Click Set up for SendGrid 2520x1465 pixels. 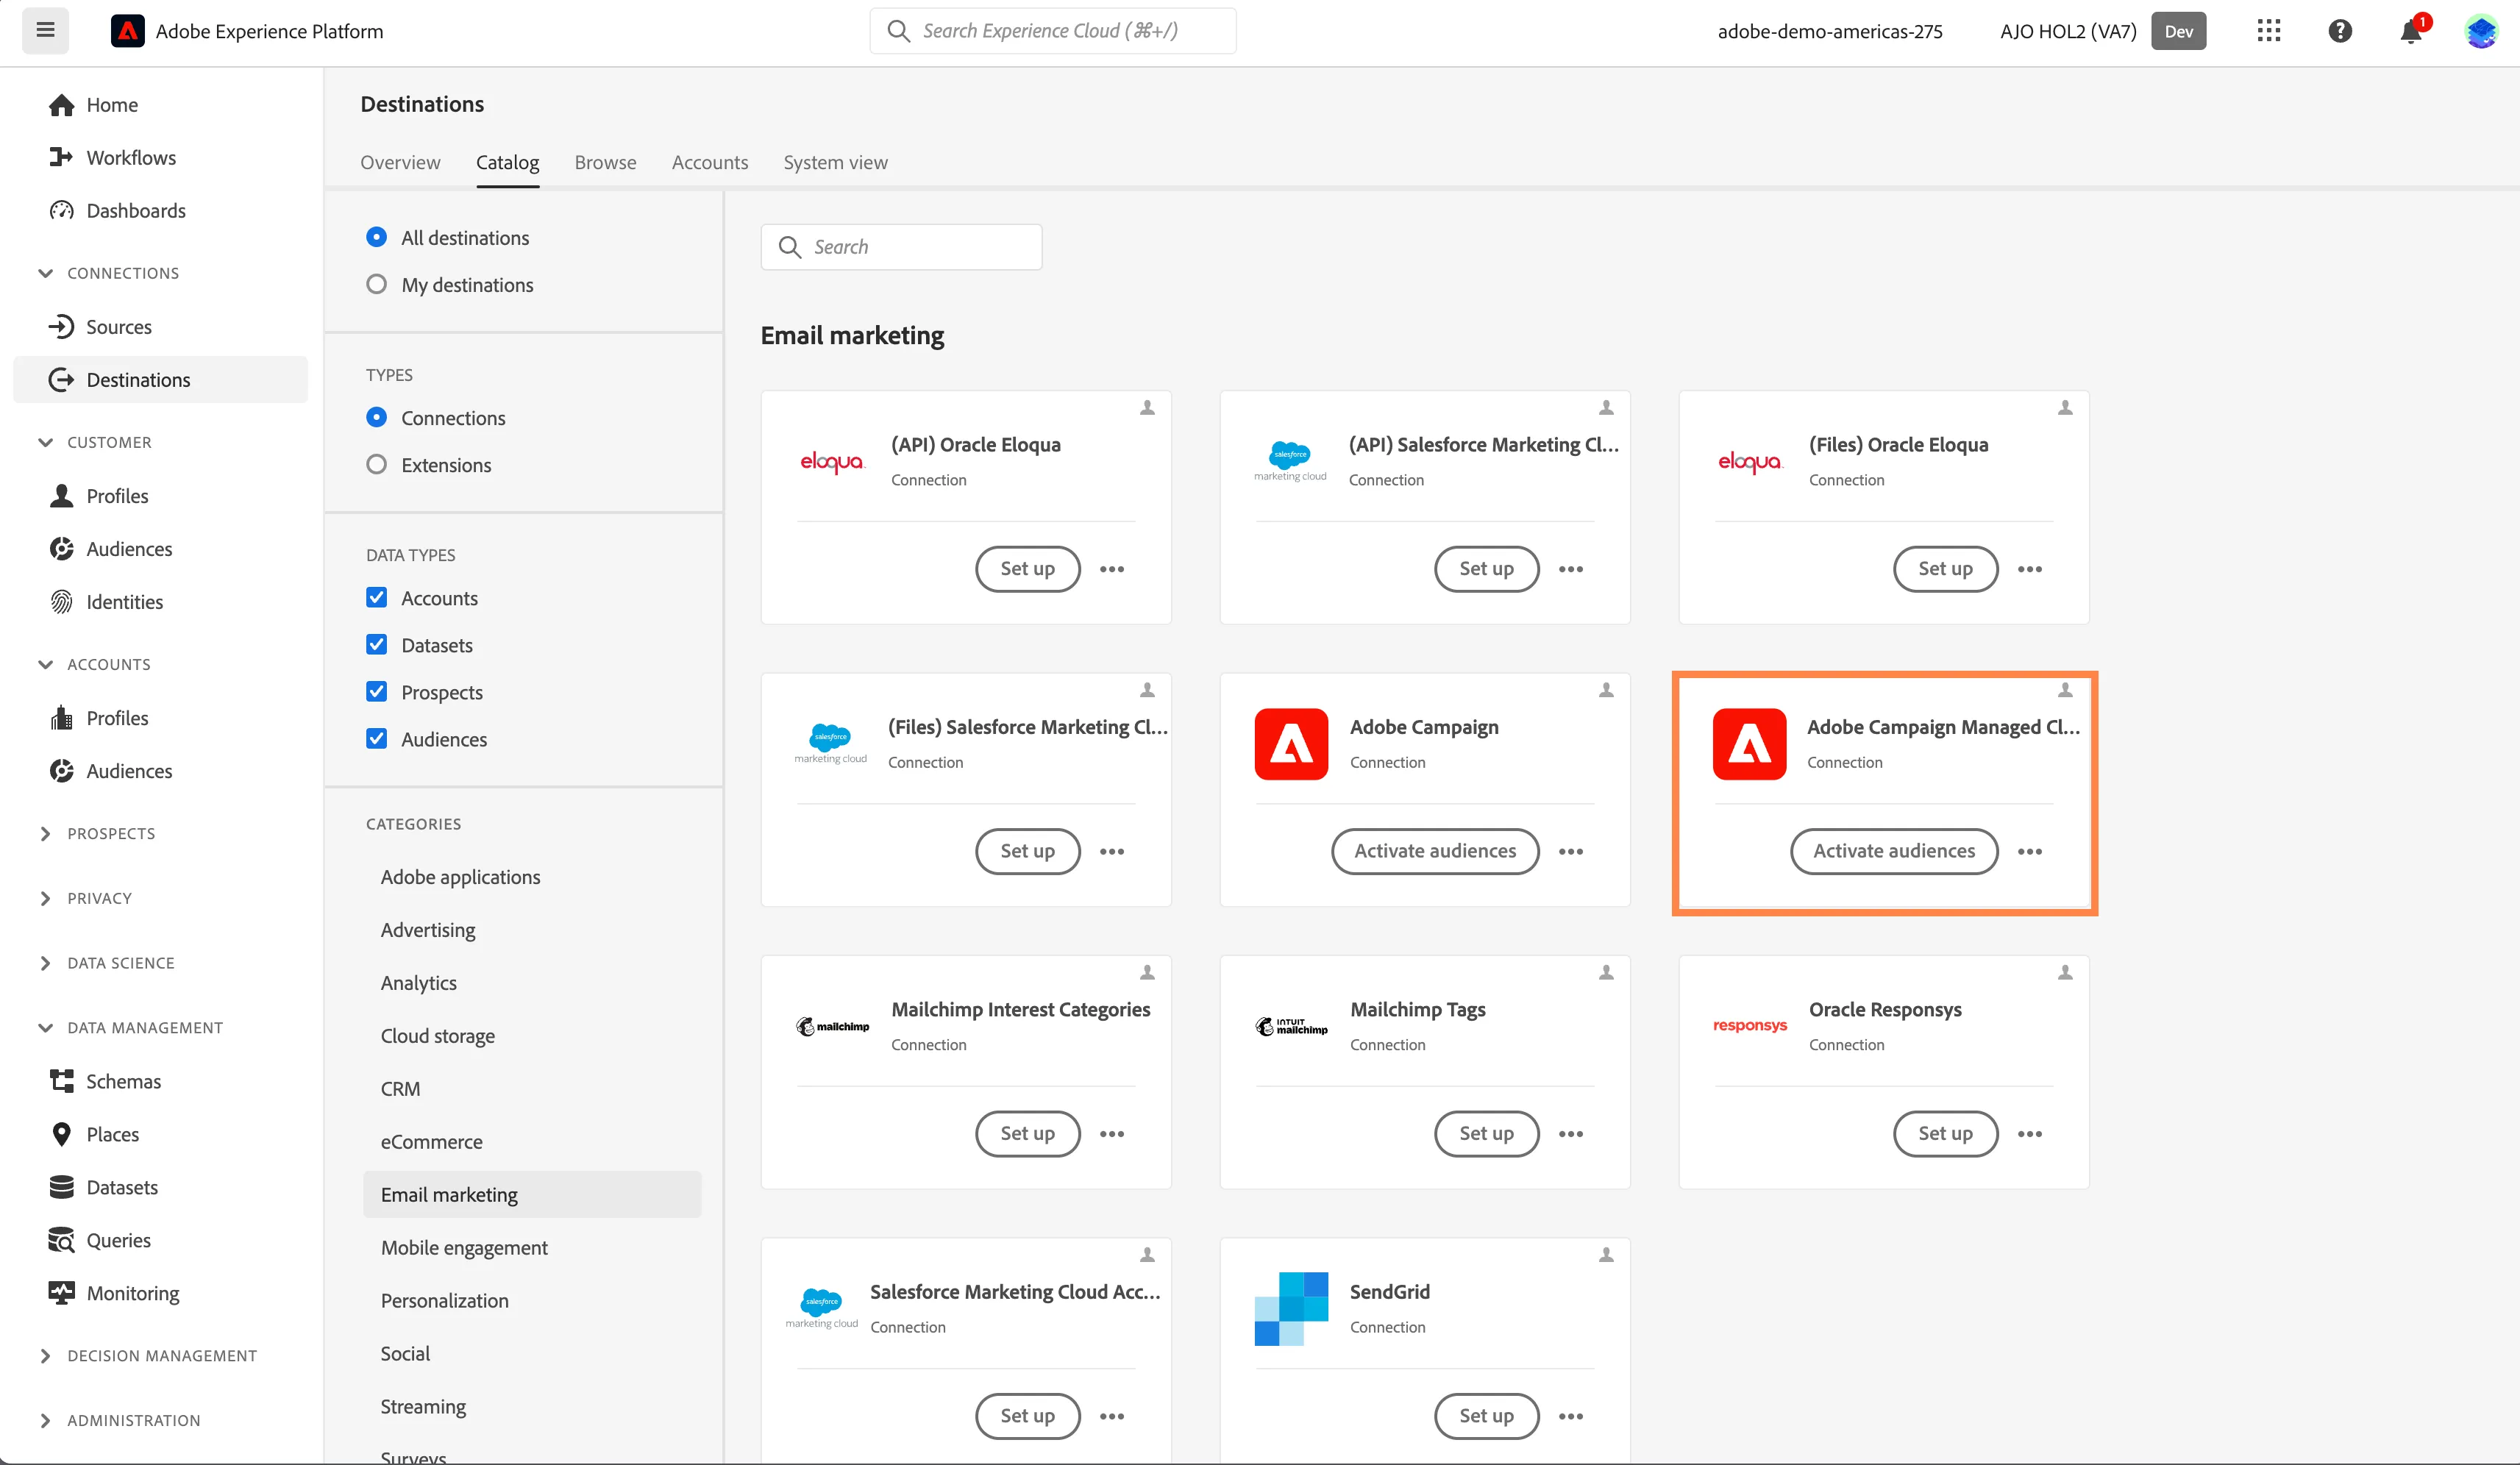click(x=1486, y=1416)
